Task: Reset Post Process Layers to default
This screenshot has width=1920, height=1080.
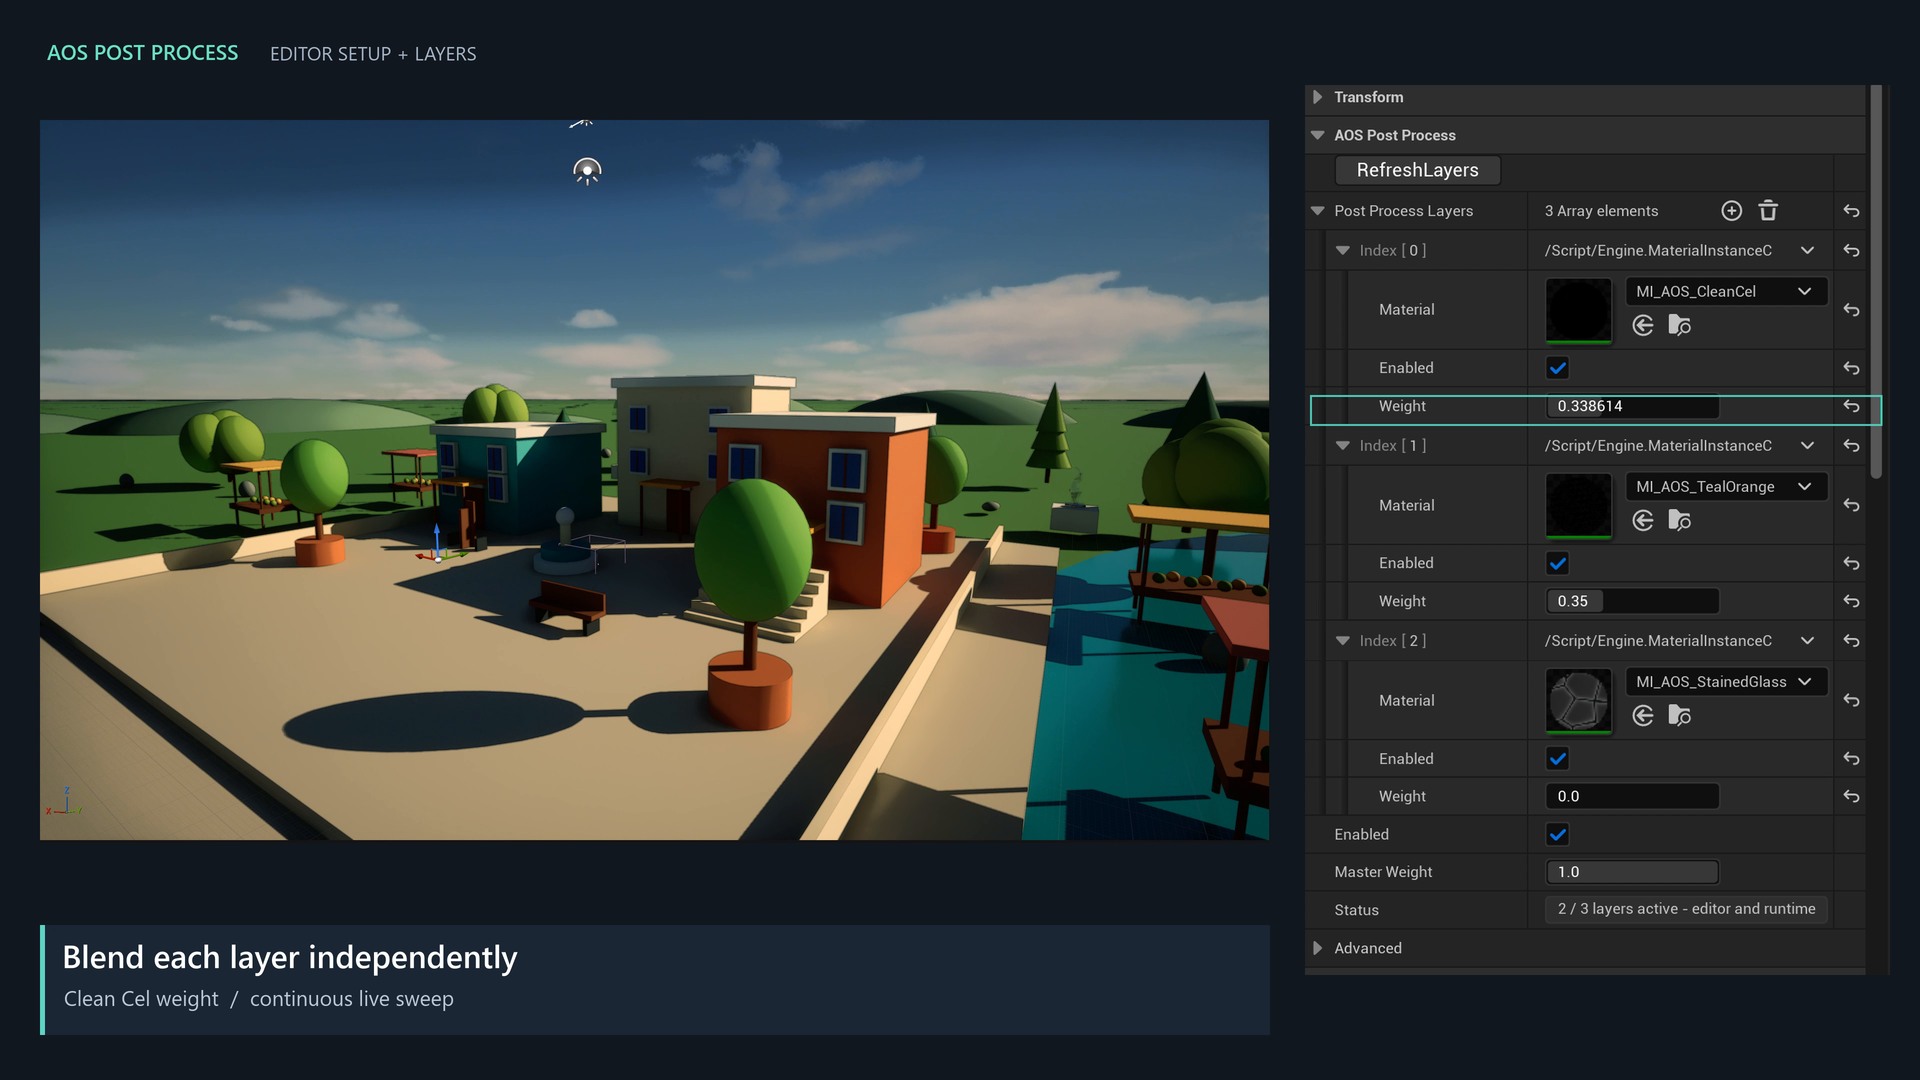Action: 1851,211
